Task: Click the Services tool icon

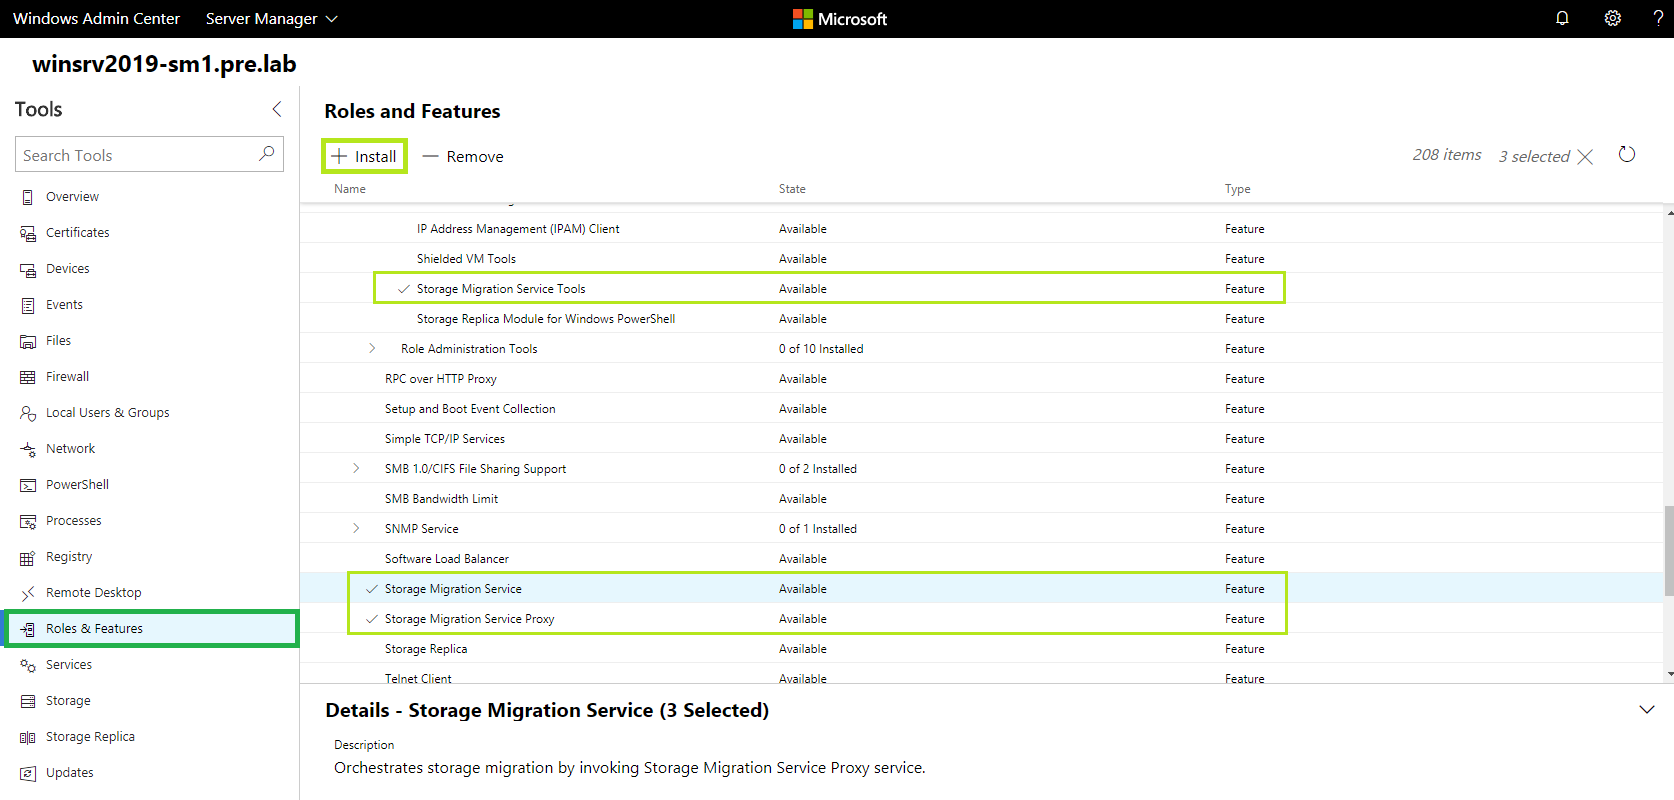Action: pos(28,665)
